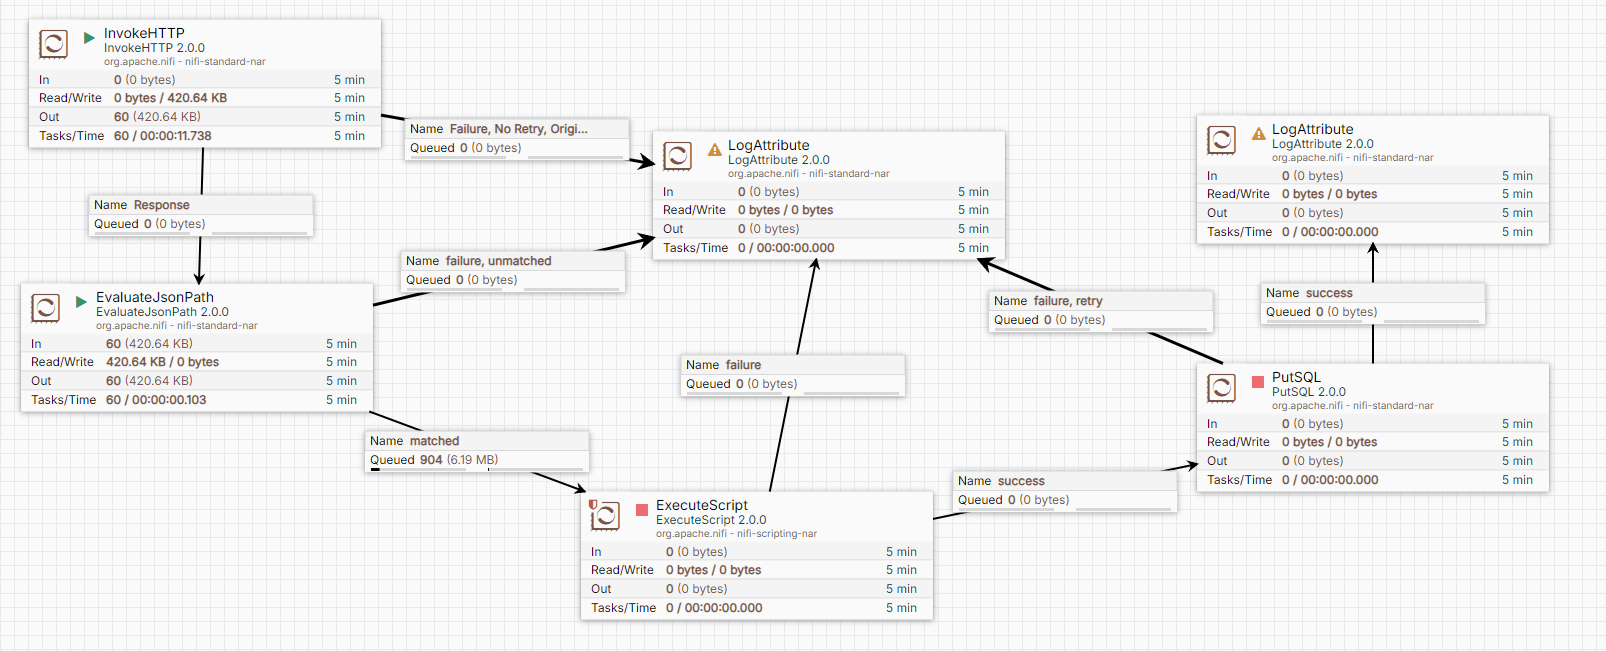This screenshot has width=1606, height=651.
Task: Click the center LogAttribute Out row value
Action: coord(768,229)
